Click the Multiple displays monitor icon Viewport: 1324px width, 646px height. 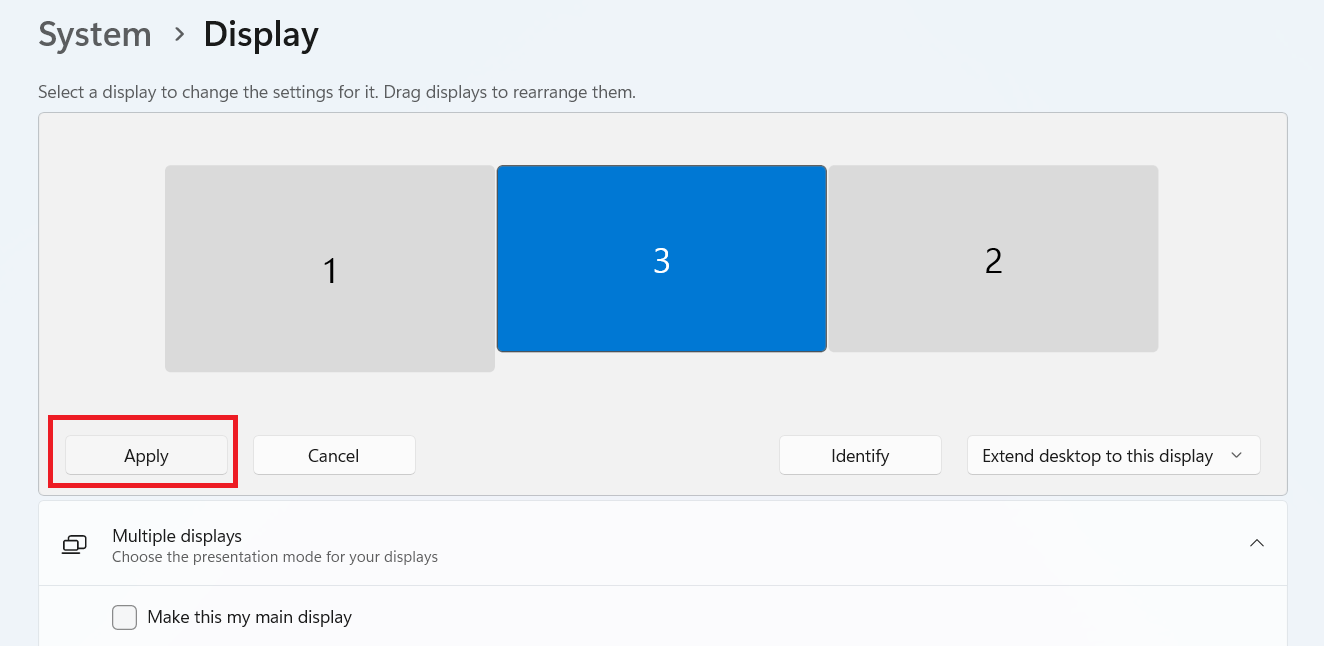coord(74,544)
